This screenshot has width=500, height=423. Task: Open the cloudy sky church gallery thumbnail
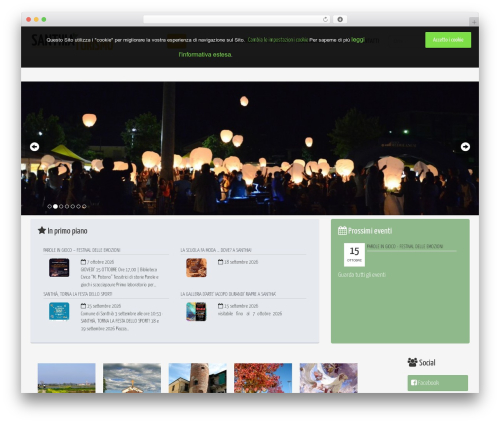(x=132, y=378)
